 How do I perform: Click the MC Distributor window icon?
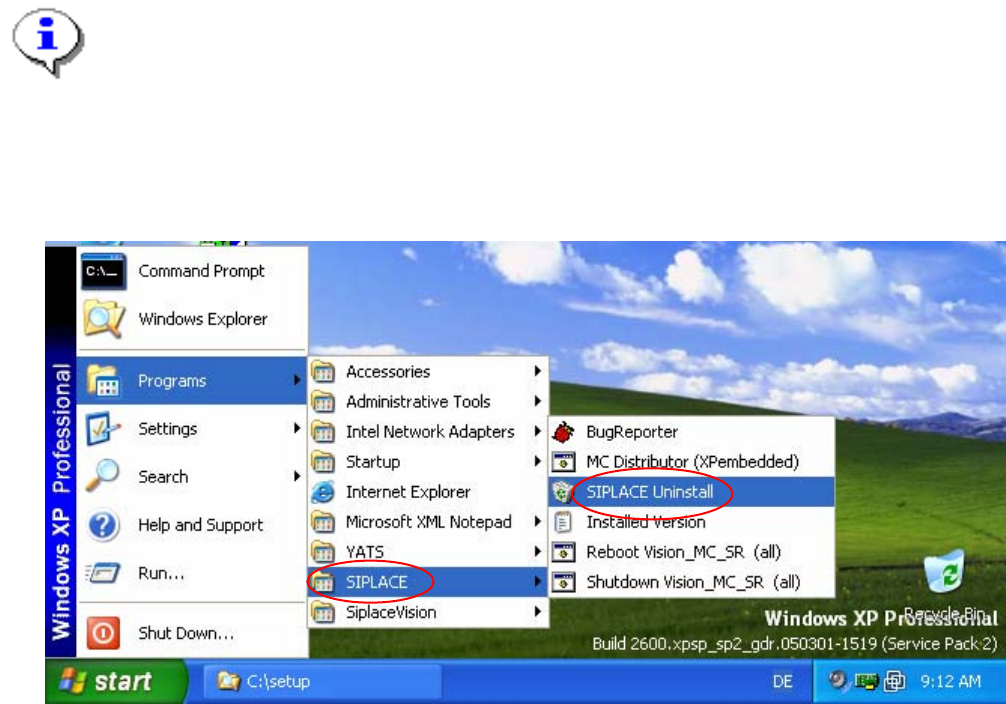point(563,462)
